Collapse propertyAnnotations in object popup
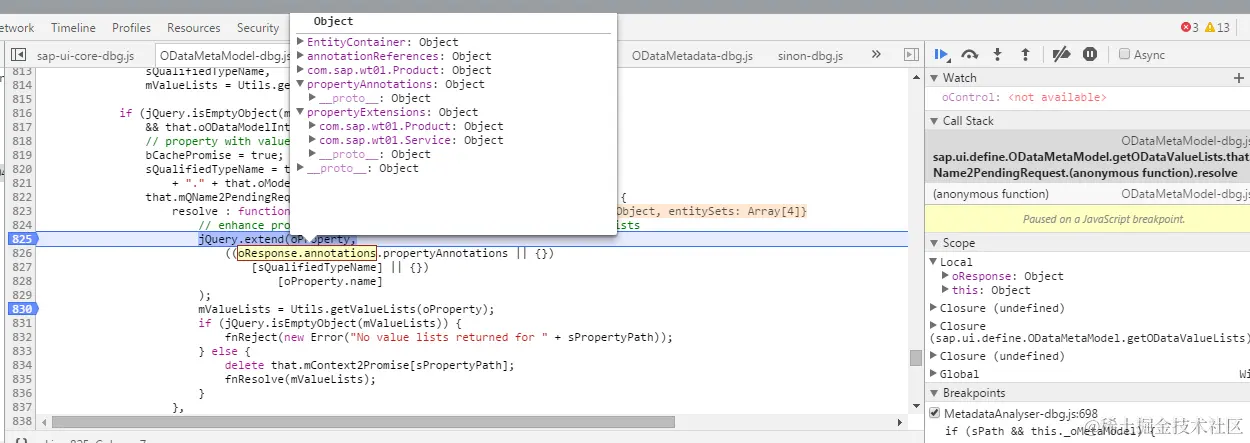 301,84
